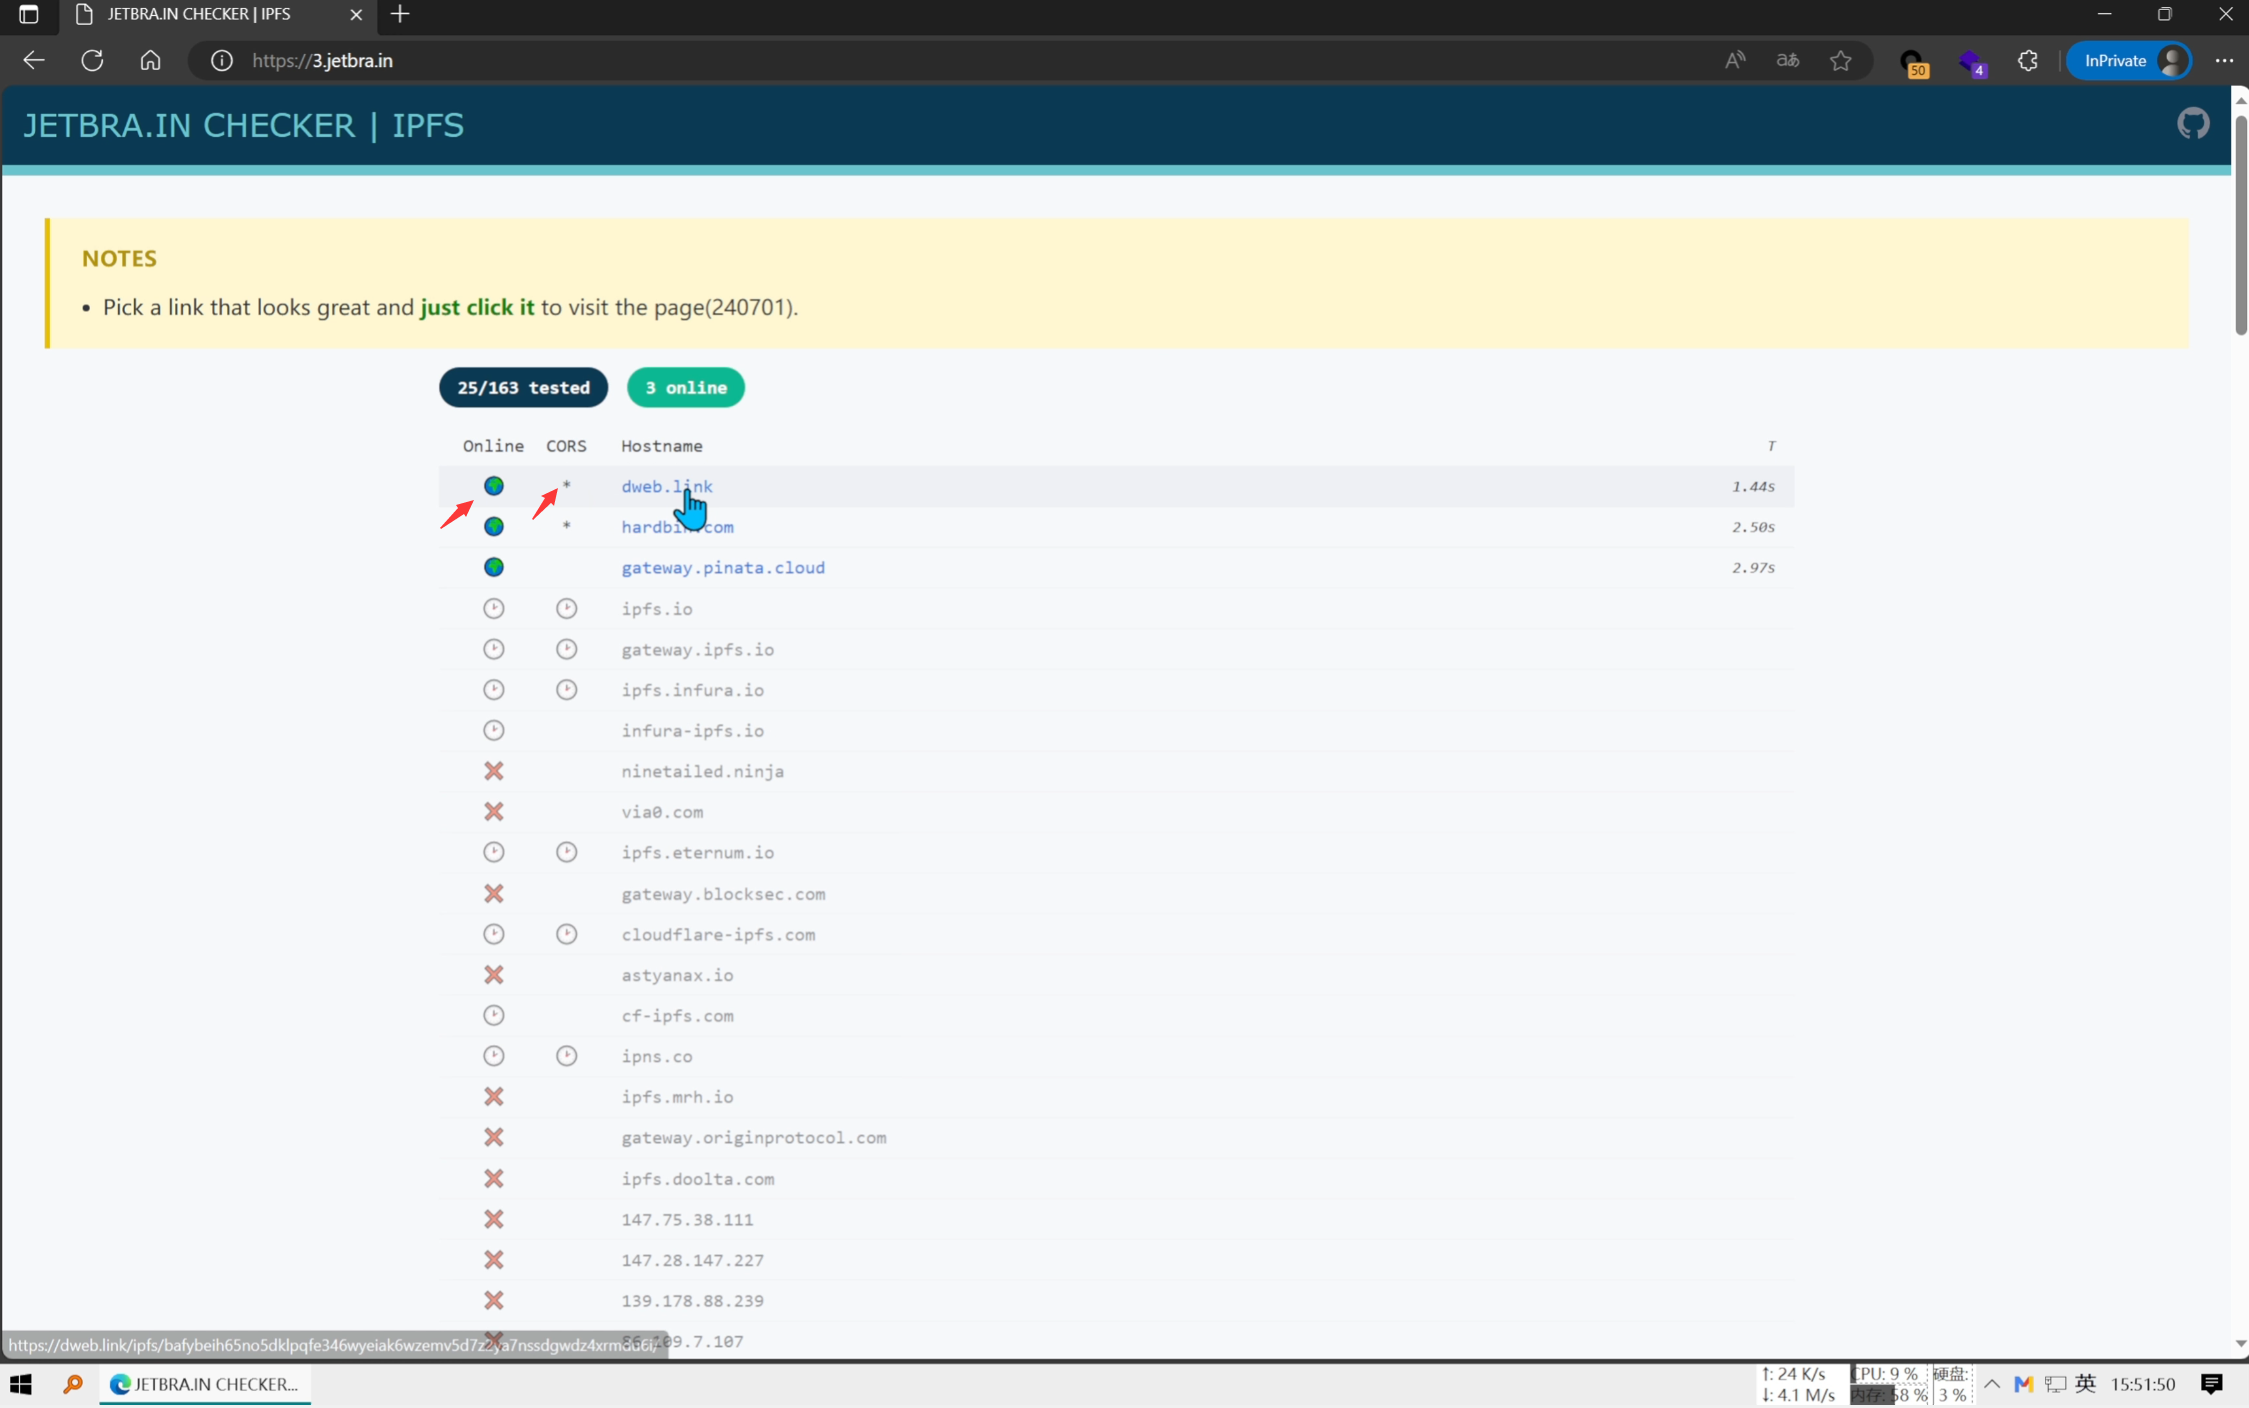Click the 2.97s response time value
Screen dimensions: 2249x1408
[1753, 567]
